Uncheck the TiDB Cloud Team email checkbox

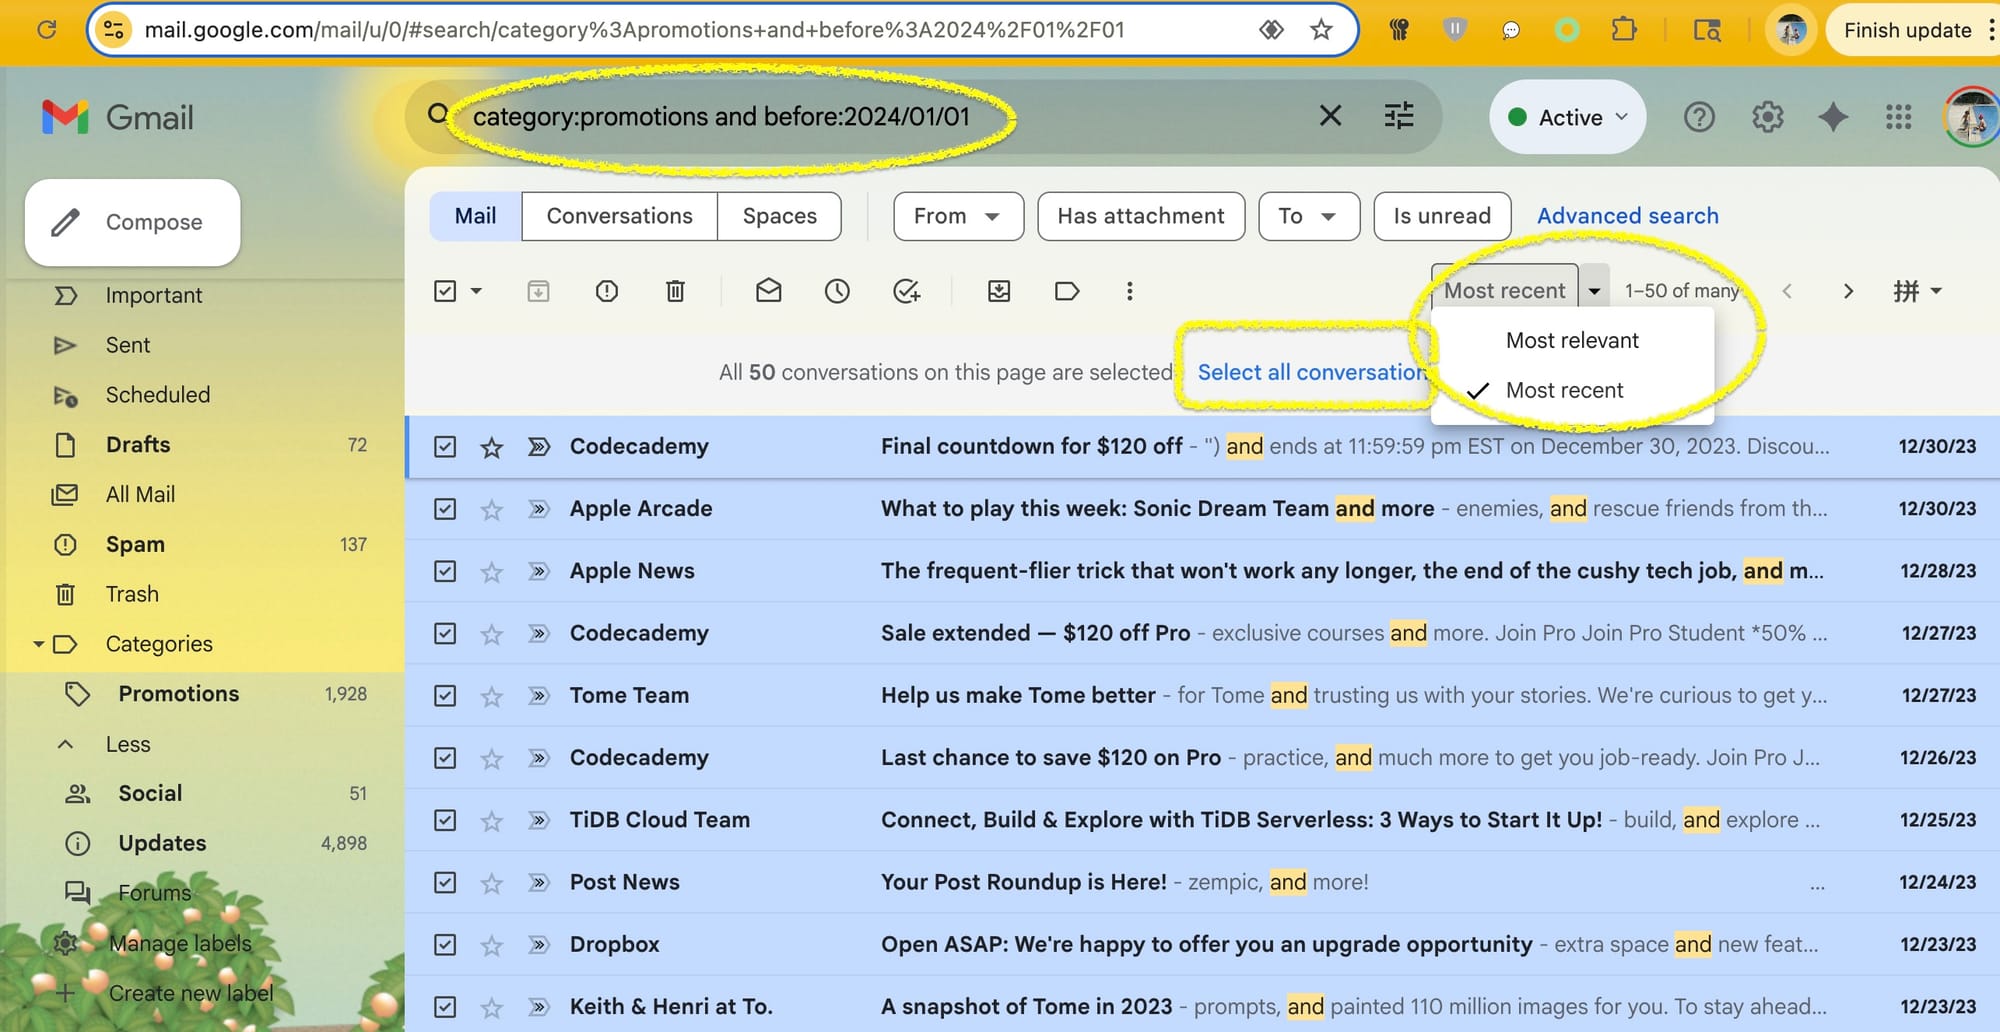tap(445, 820)
